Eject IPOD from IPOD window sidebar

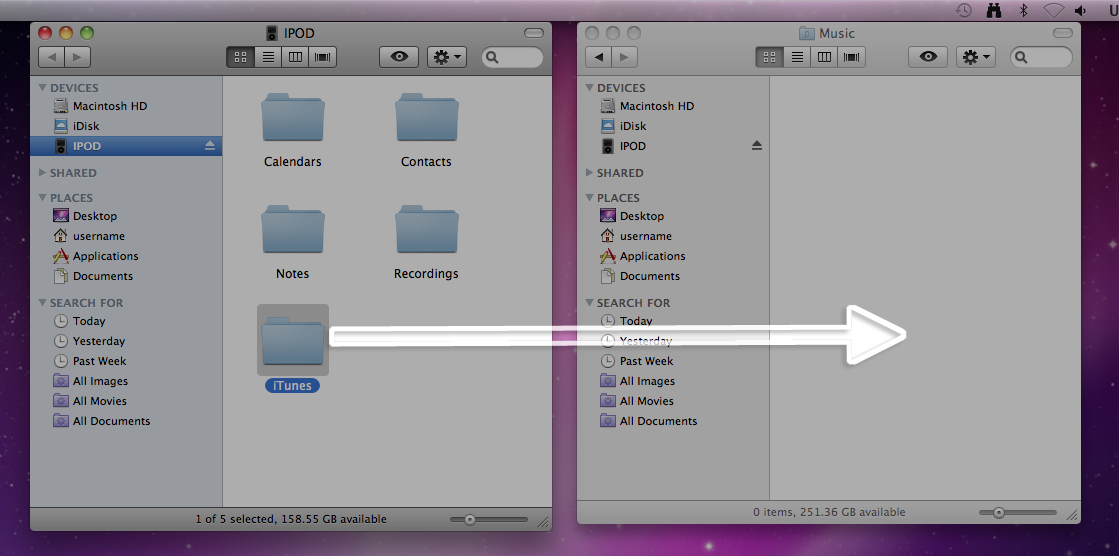210,146
